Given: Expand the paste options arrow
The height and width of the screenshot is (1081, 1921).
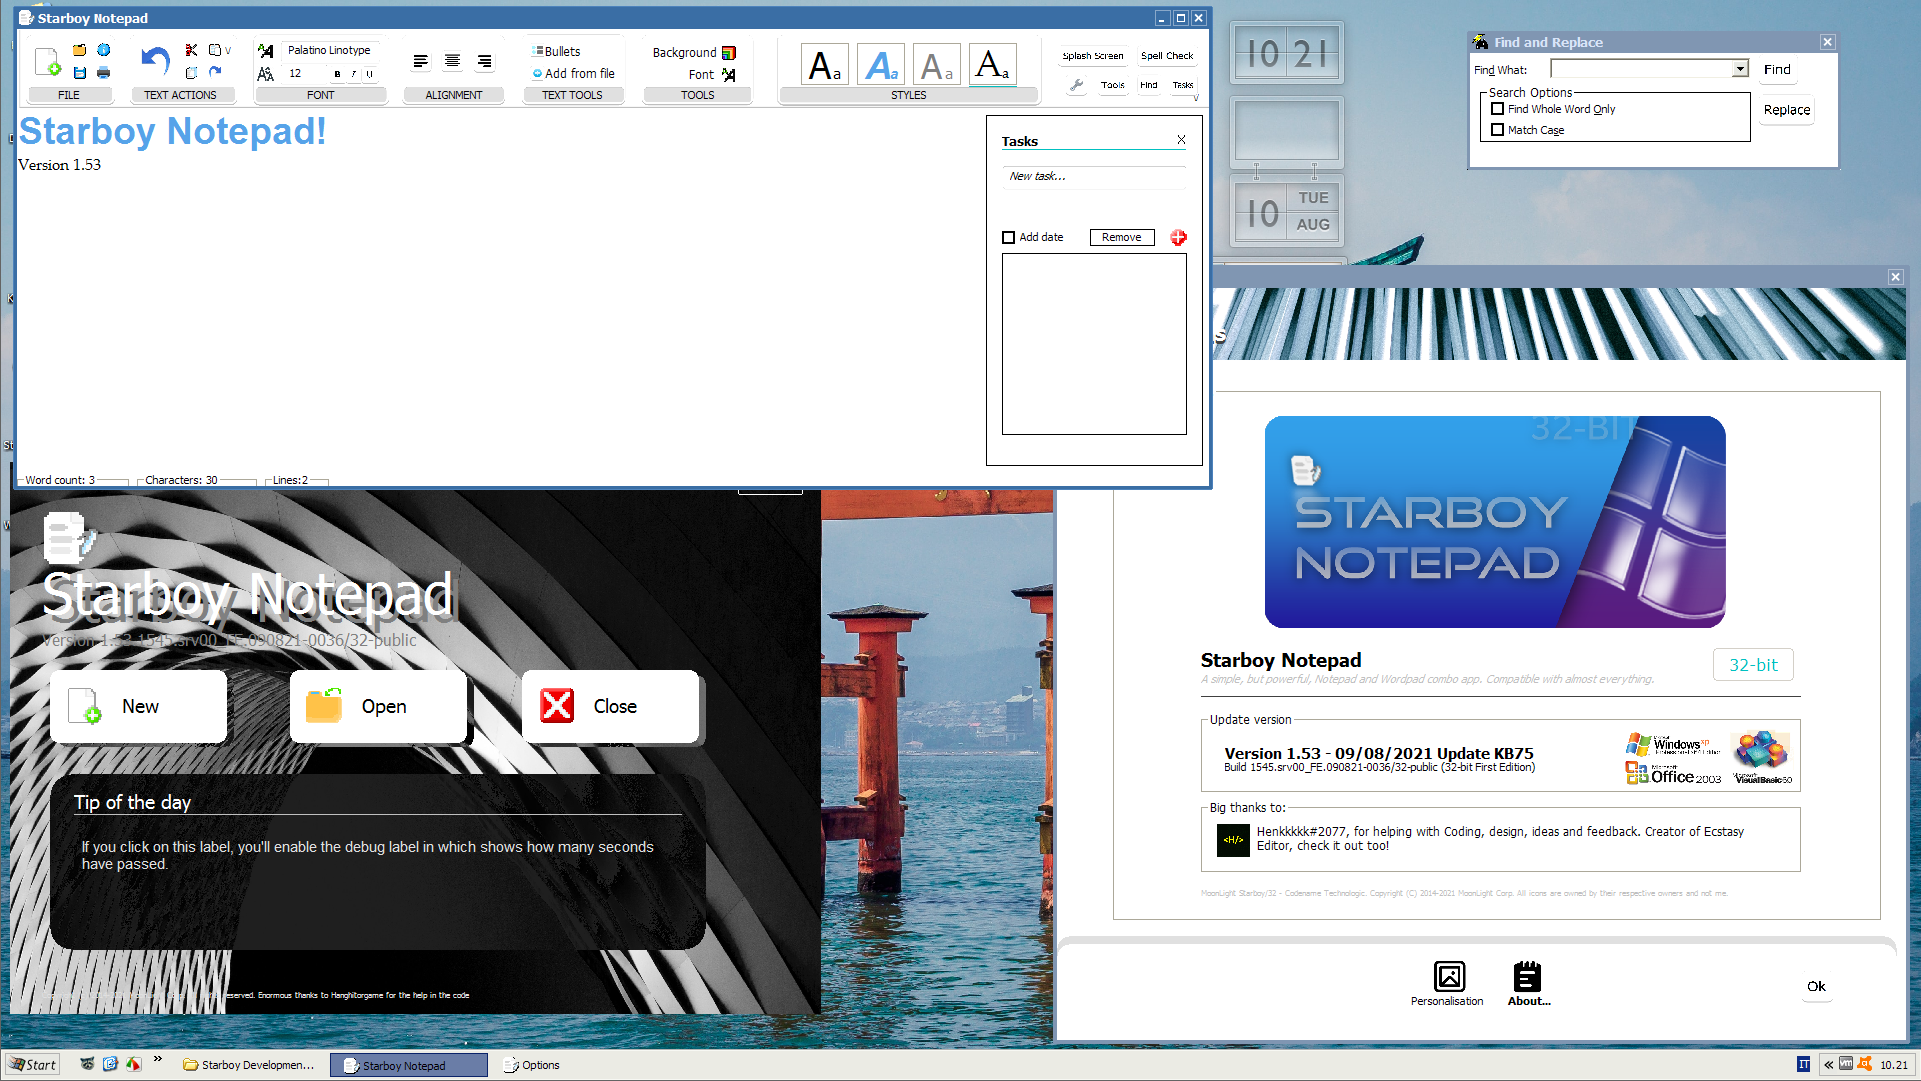Looking at the screenshot, I should [228, 49].
